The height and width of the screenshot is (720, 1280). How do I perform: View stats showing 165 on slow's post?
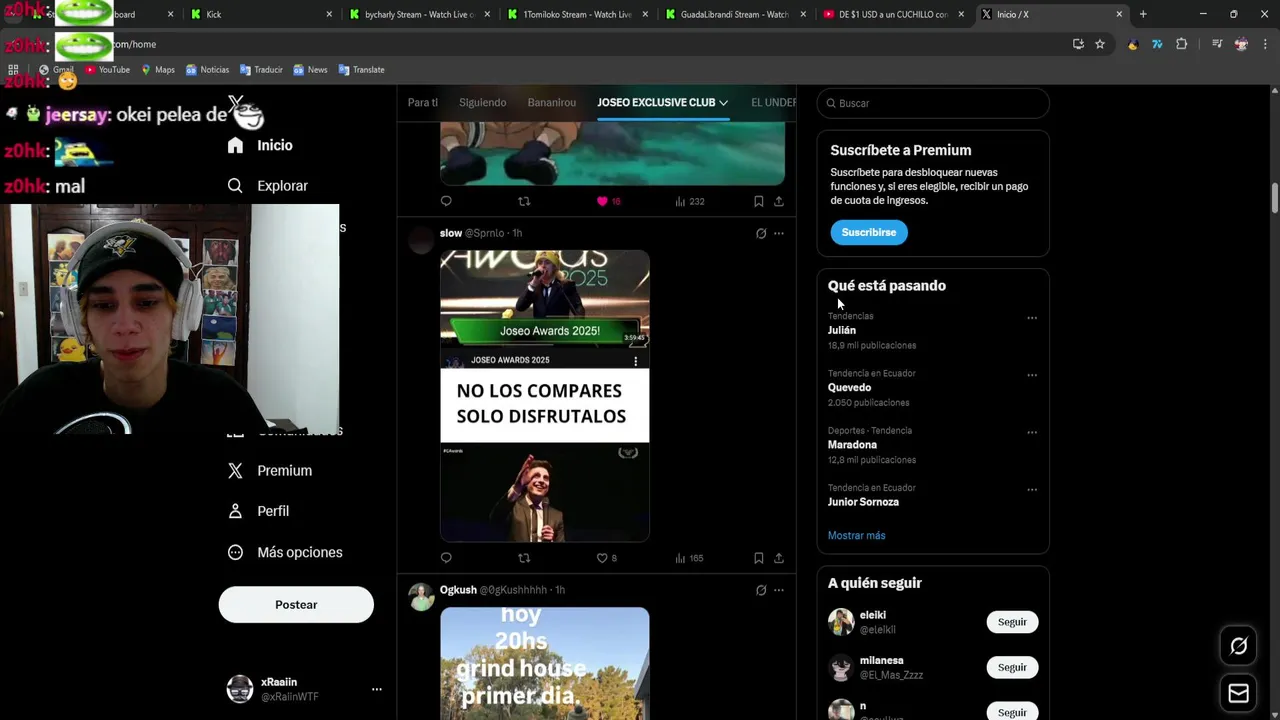(689, 558)
